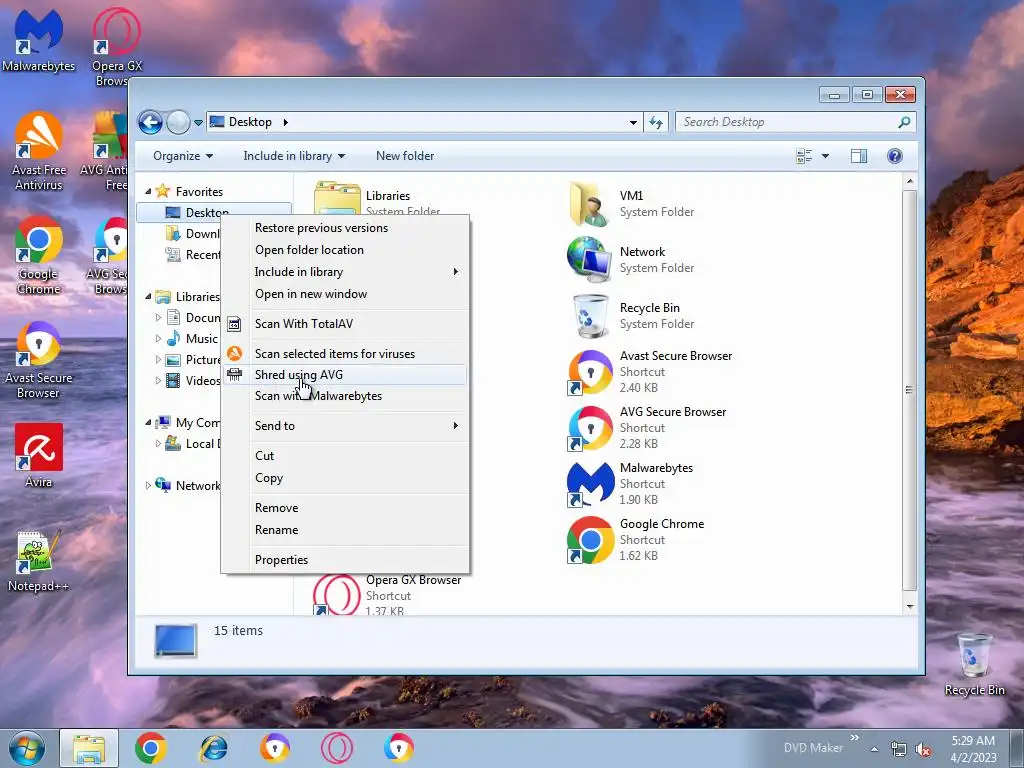Launch Opera GX from the taskbar
1024x768 pixels.
pos(337,748)
